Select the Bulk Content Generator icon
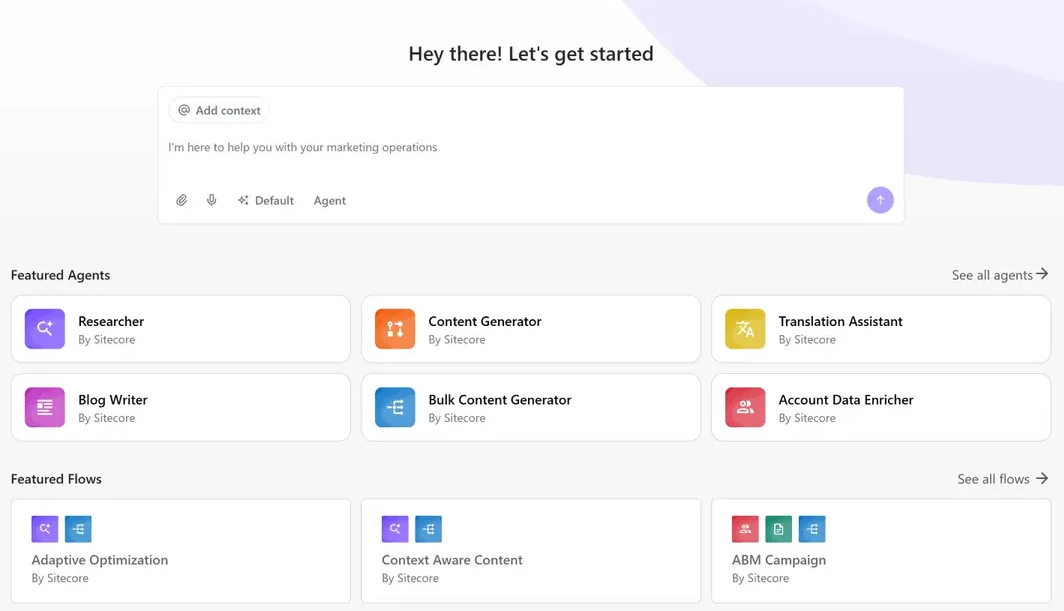The width and height of the screenshot is (1064, 611). (x=394, y=407)
